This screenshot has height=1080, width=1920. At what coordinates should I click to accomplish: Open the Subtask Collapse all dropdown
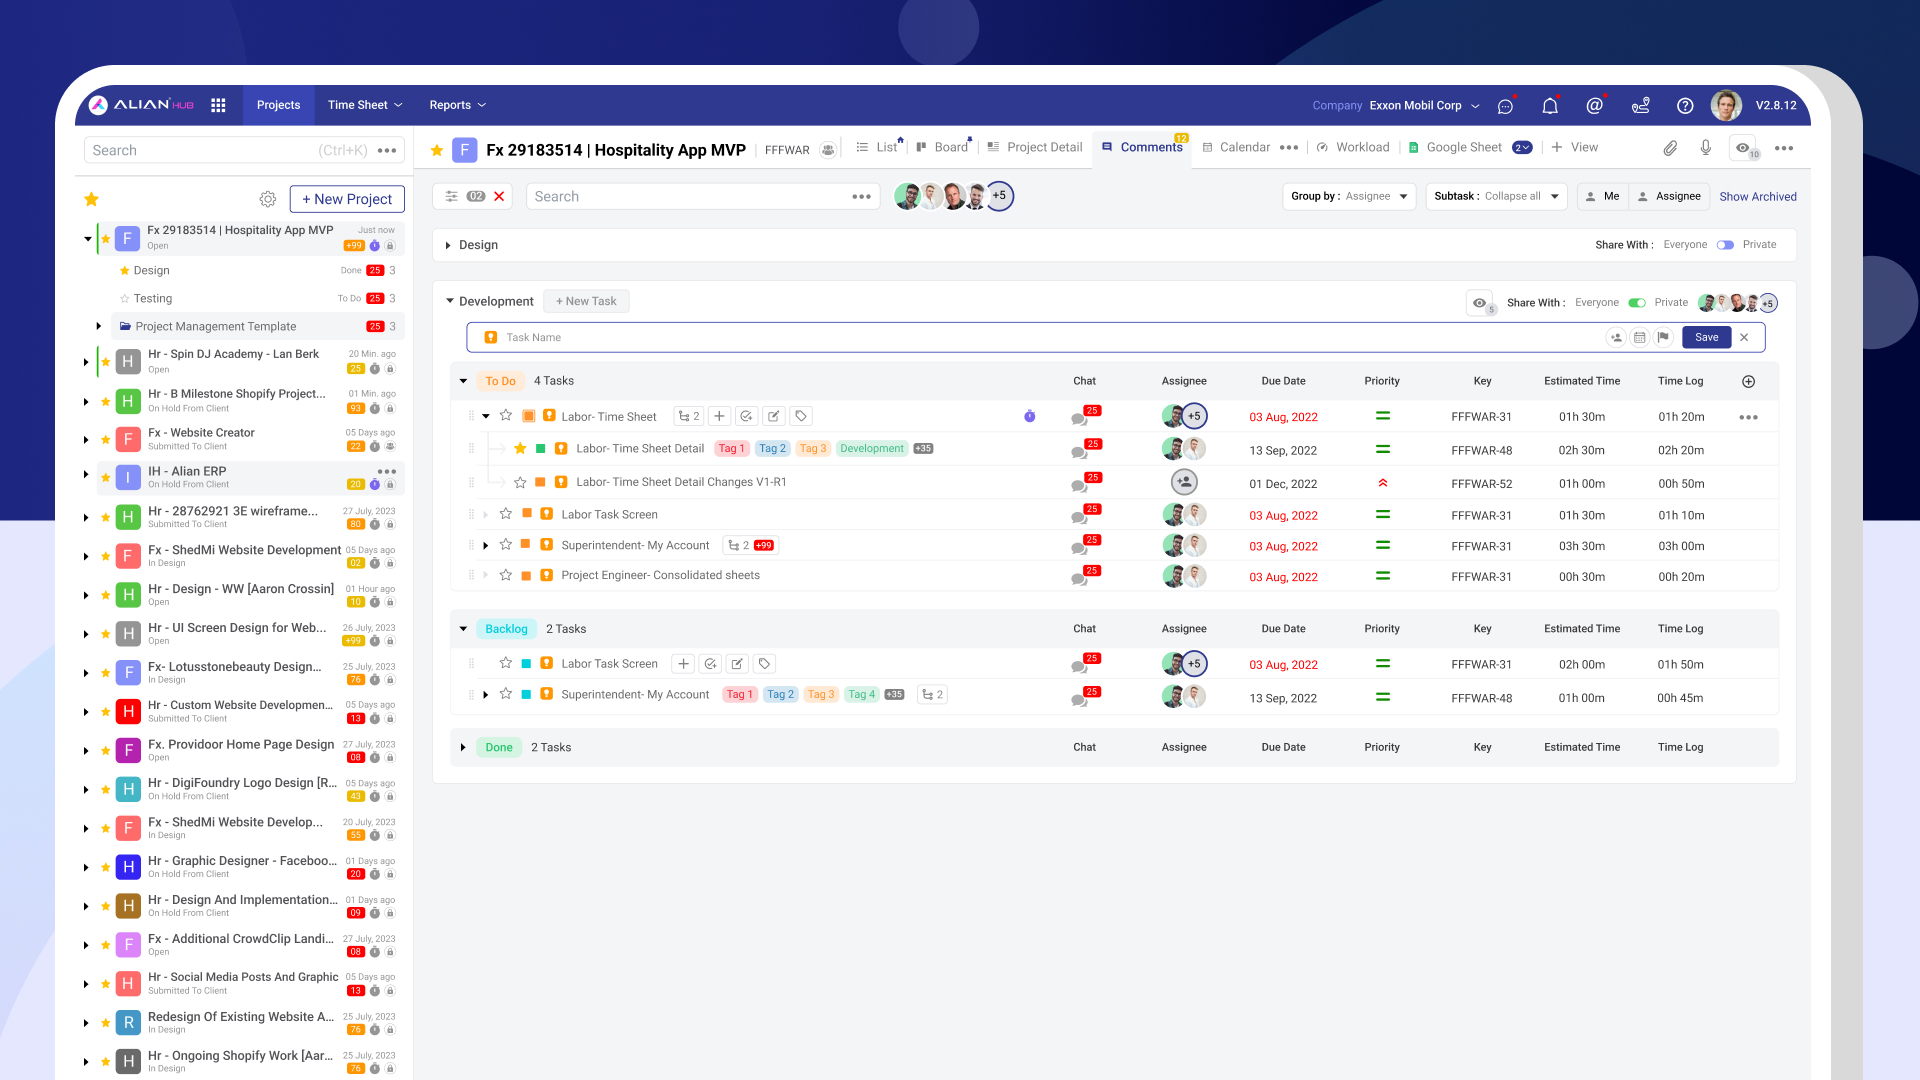pos(1496,197)
